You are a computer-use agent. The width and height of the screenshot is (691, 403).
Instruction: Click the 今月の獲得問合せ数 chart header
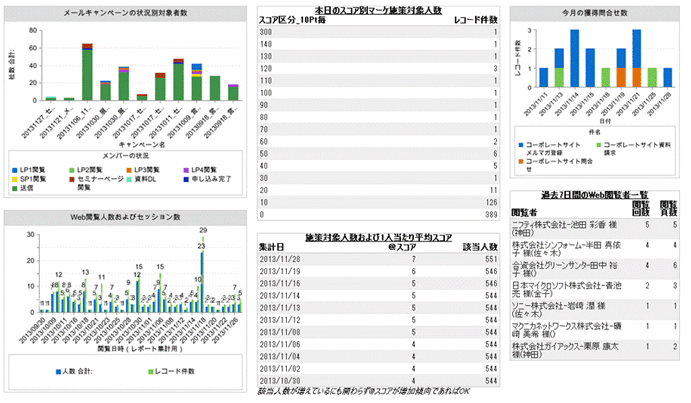pyautogui.click(x=594, y=13)
